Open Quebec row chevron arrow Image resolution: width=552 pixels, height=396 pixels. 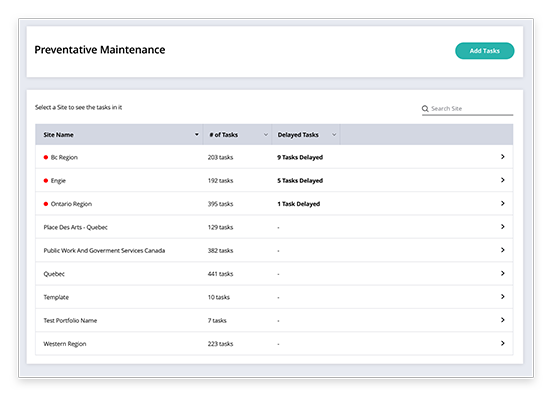point(503,273)
